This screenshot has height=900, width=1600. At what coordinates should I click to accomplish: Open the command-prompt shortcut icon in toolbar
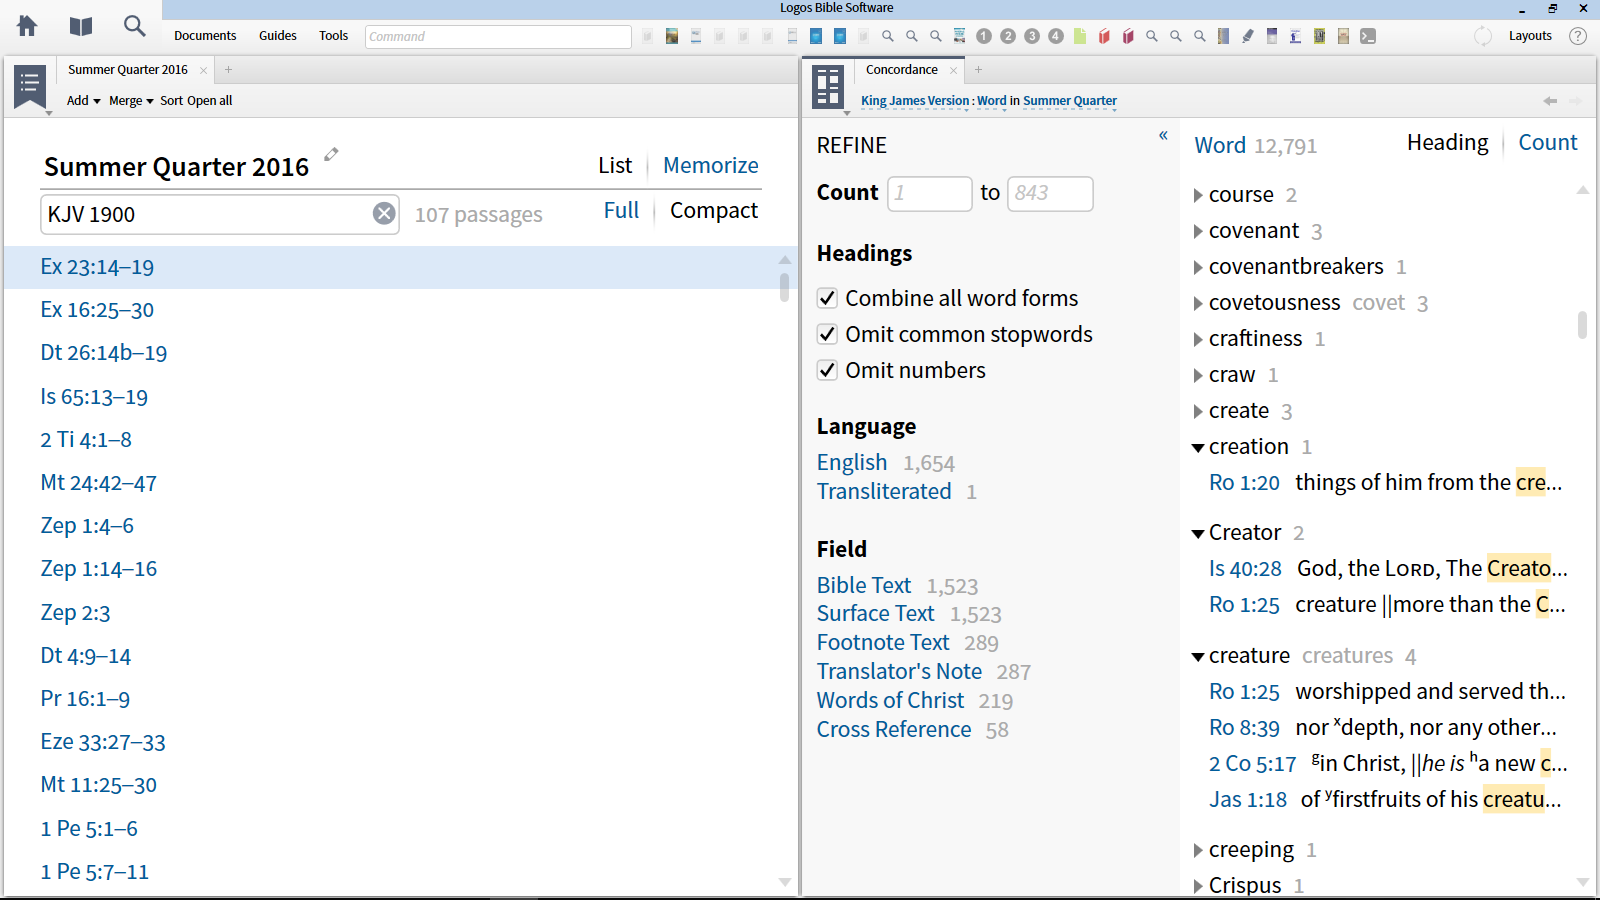[x=1368, y=36]
